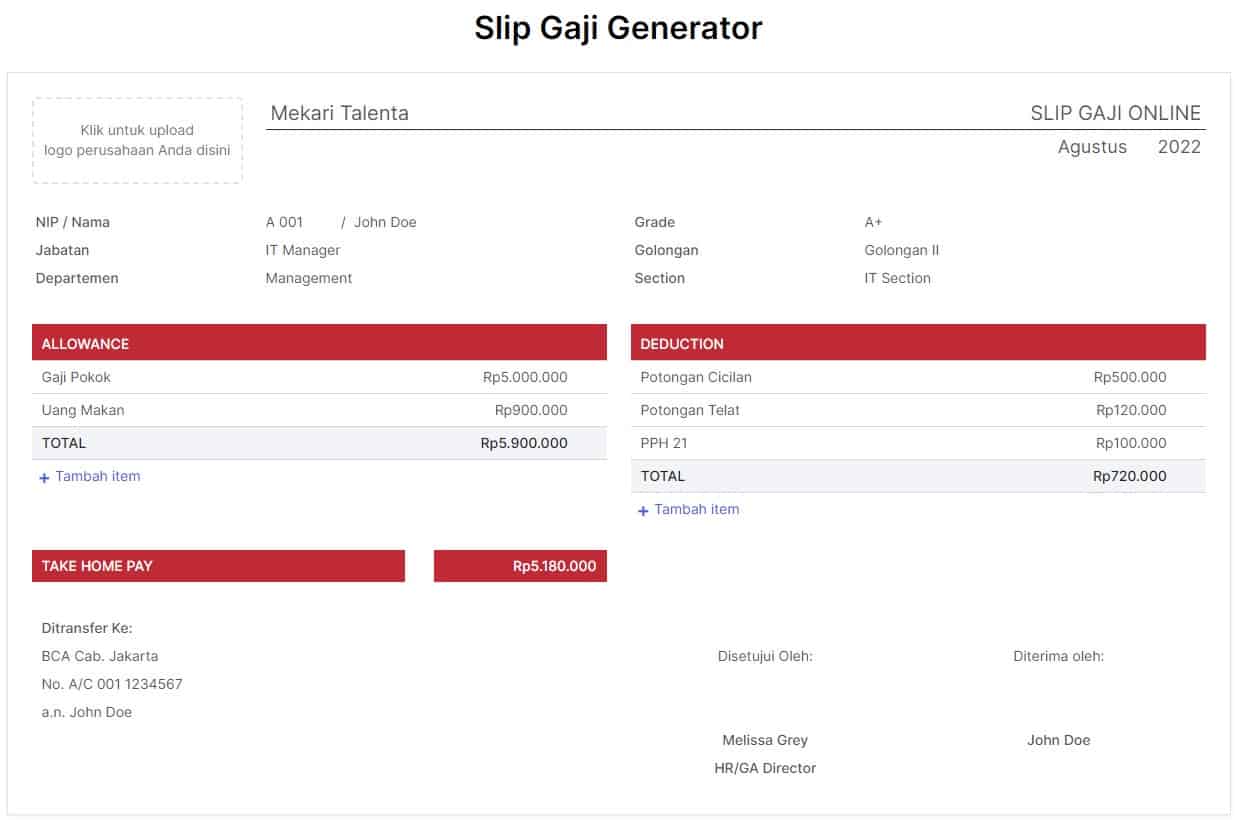1238x820 pixels.
Task: Click the Ditransfer Ke label
Action: click(x=87, y=628)
